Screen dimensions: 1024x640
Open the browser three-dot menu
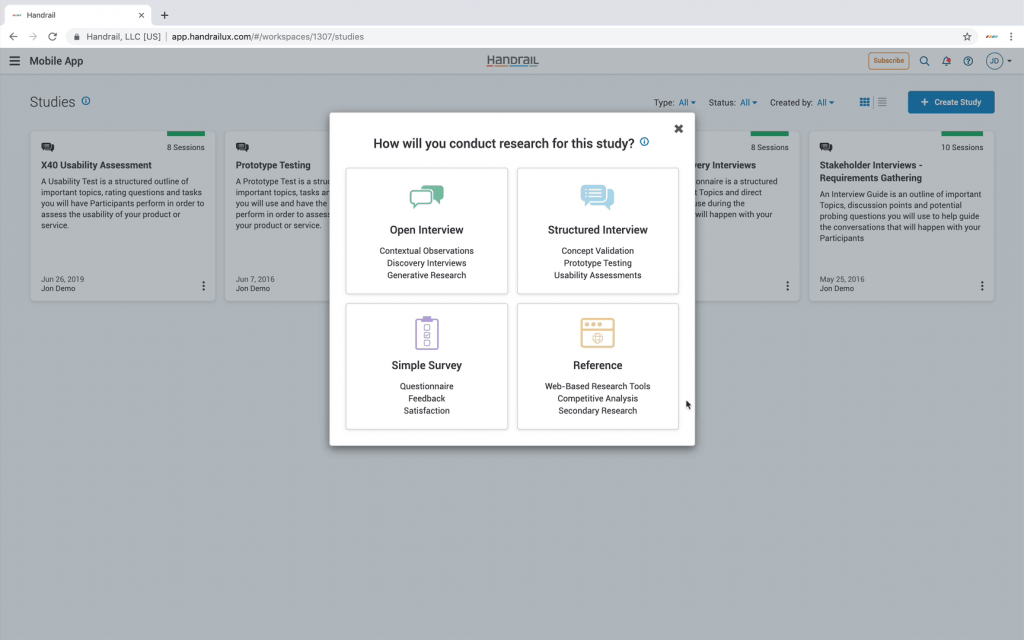[1011, 37]
